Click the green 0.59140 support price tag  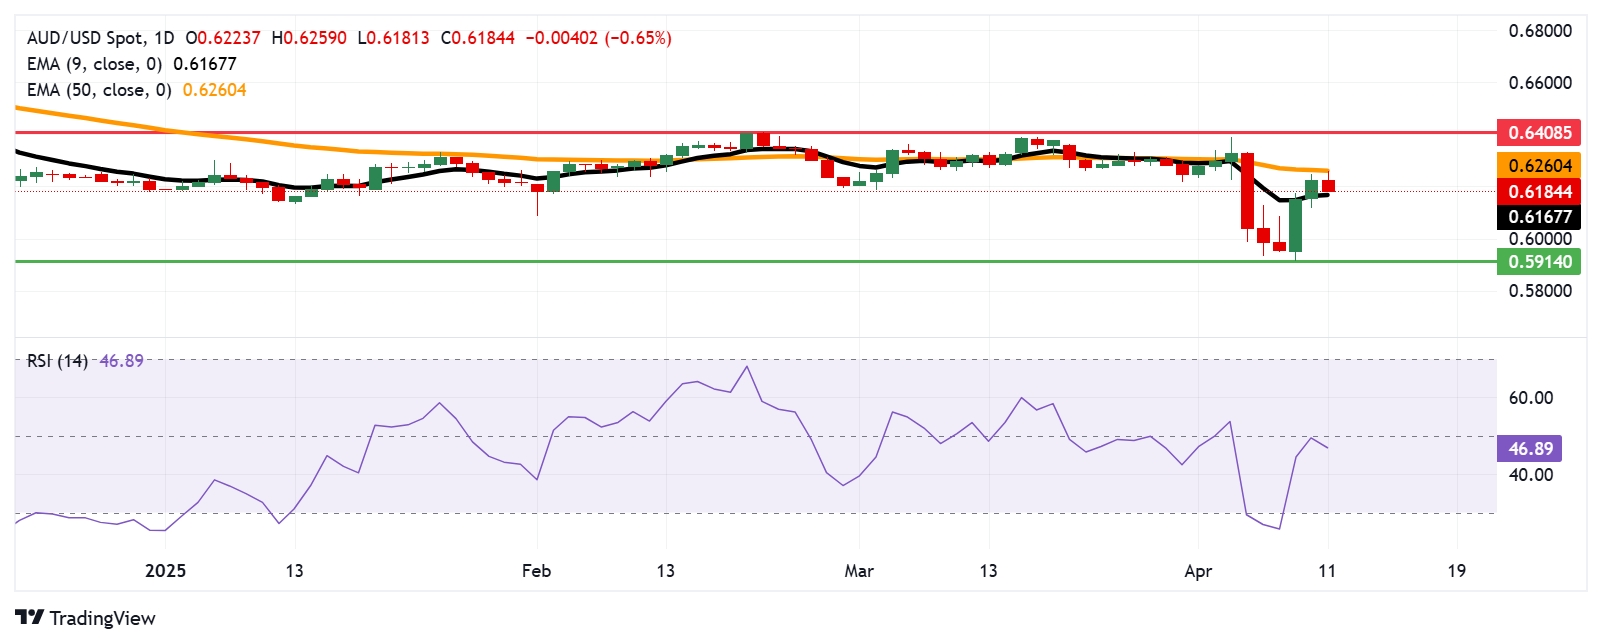(1539, 262)
